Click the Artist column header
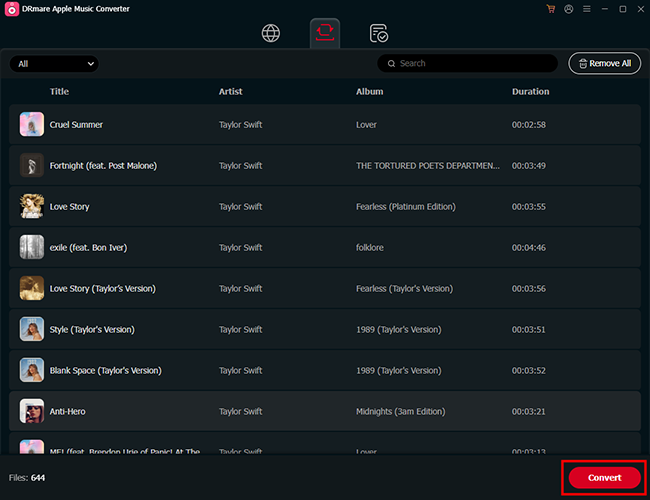The width and height of the screenshot is (650, 500). [x=231, y=92]
